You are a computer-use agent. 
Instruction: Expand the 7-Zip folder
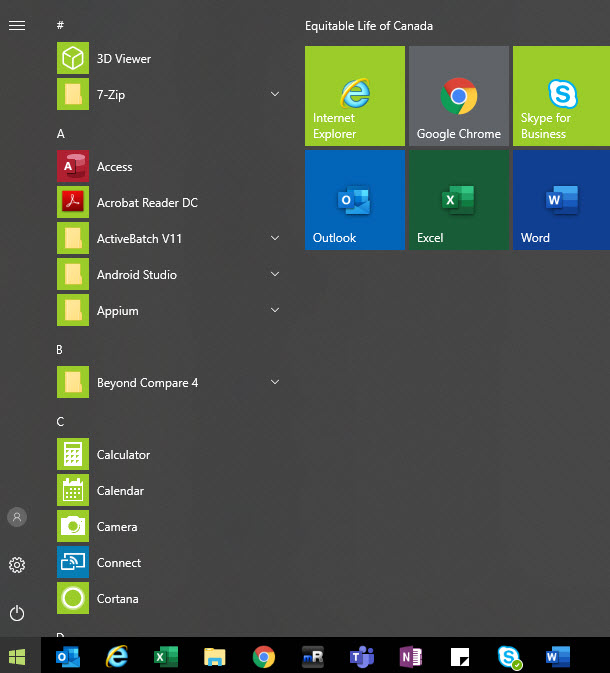tap(275, 94)
